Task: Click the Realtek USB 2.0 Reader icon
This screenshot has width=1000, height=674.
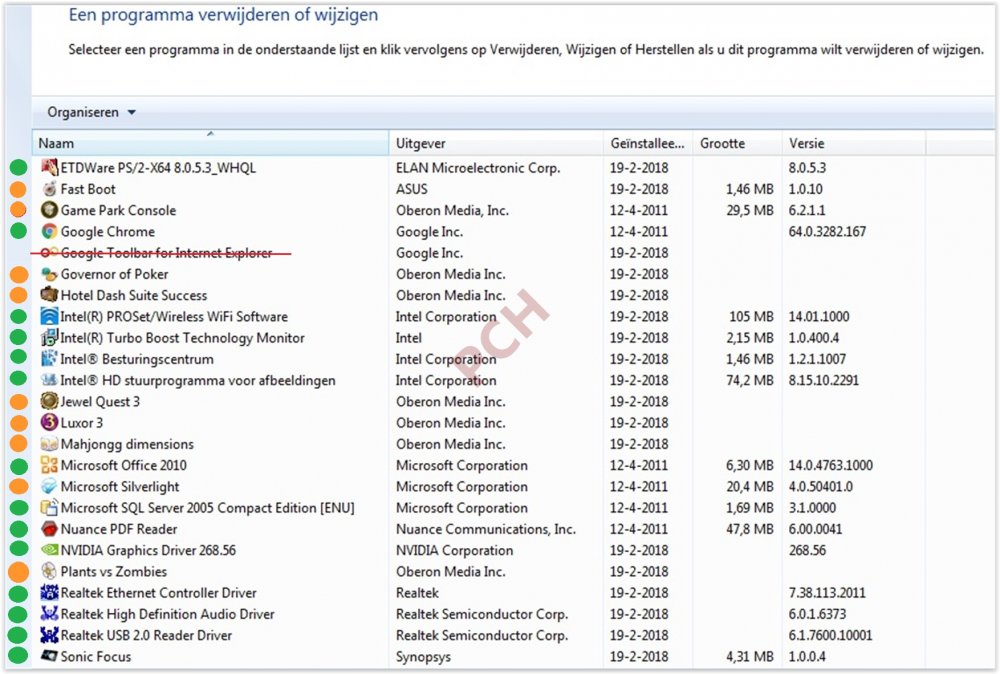Action: tap(49, 635)
